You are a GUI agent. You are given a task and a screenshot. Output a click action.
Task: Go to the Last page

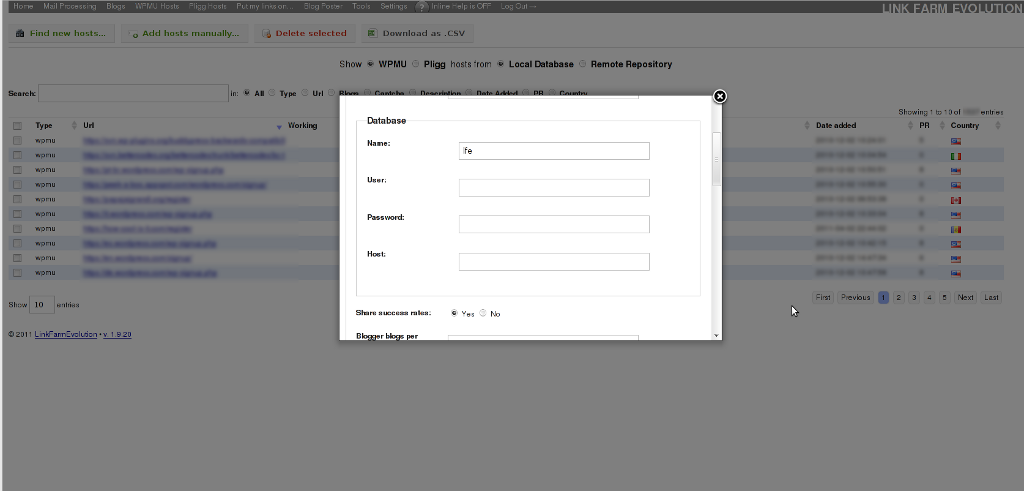point(991,298)
